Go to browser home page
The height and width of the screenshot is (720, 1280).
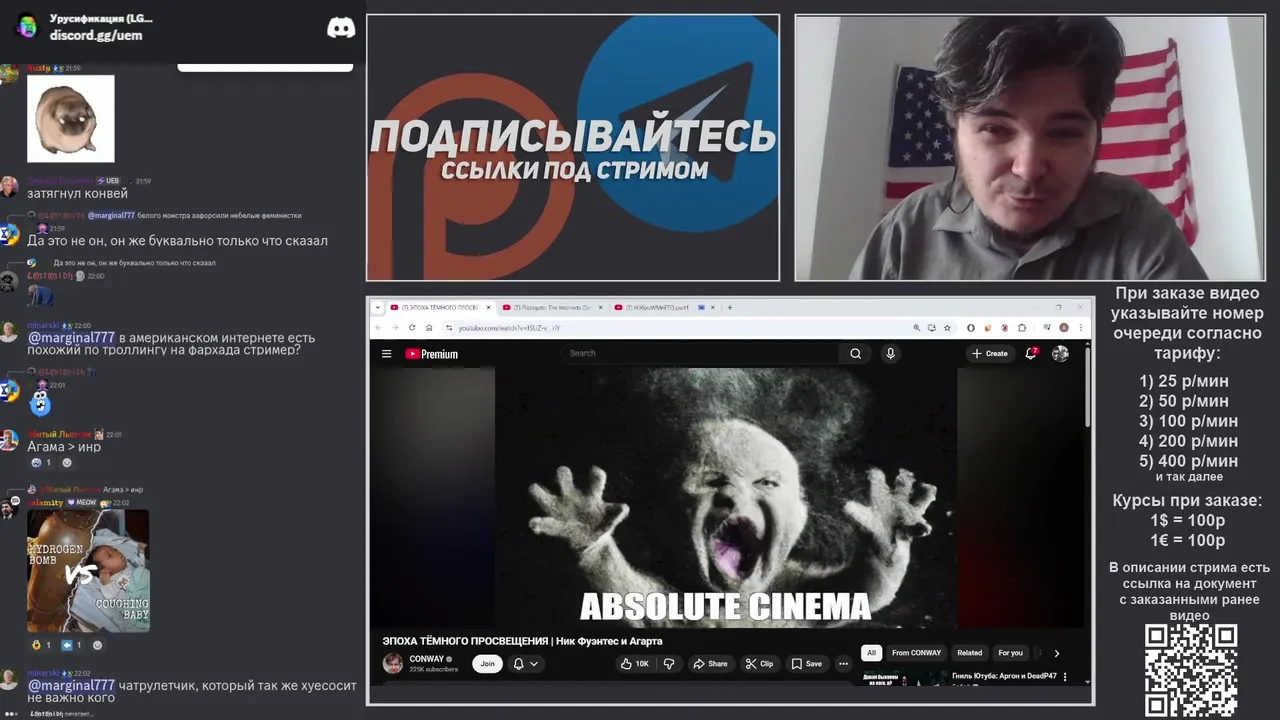tap(429, 327)
